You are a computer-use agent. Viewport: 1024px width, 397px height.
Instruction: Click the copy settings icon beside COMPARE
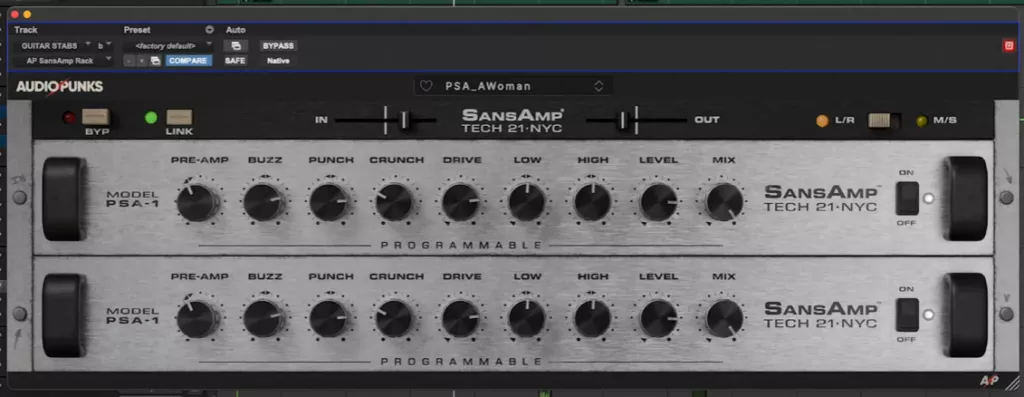coord(155,61)
